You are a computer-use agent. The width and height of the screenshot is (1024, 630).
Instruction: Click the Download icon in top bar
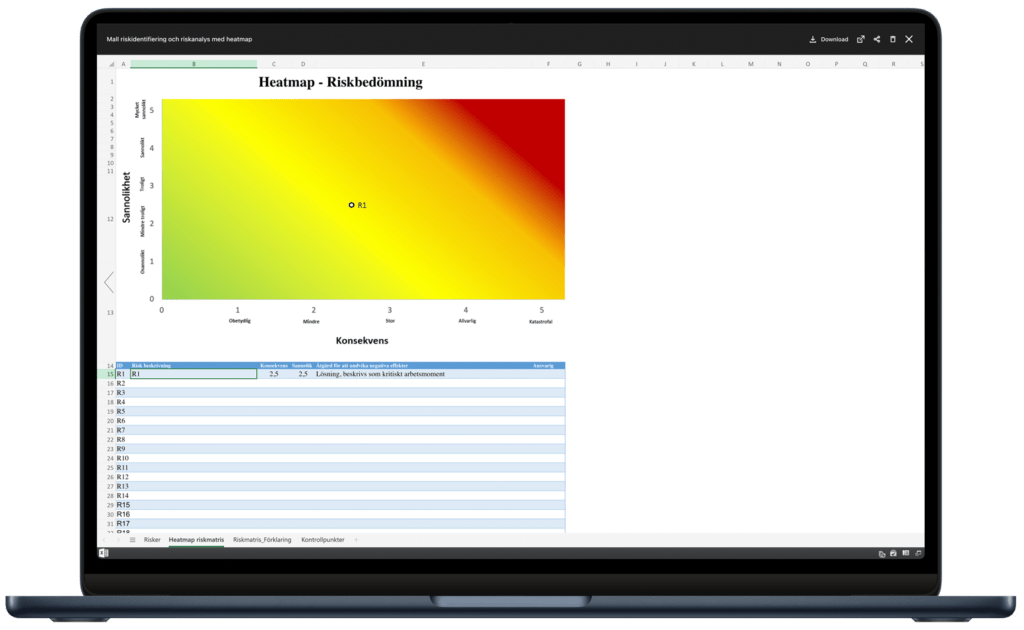click(813, 40)
